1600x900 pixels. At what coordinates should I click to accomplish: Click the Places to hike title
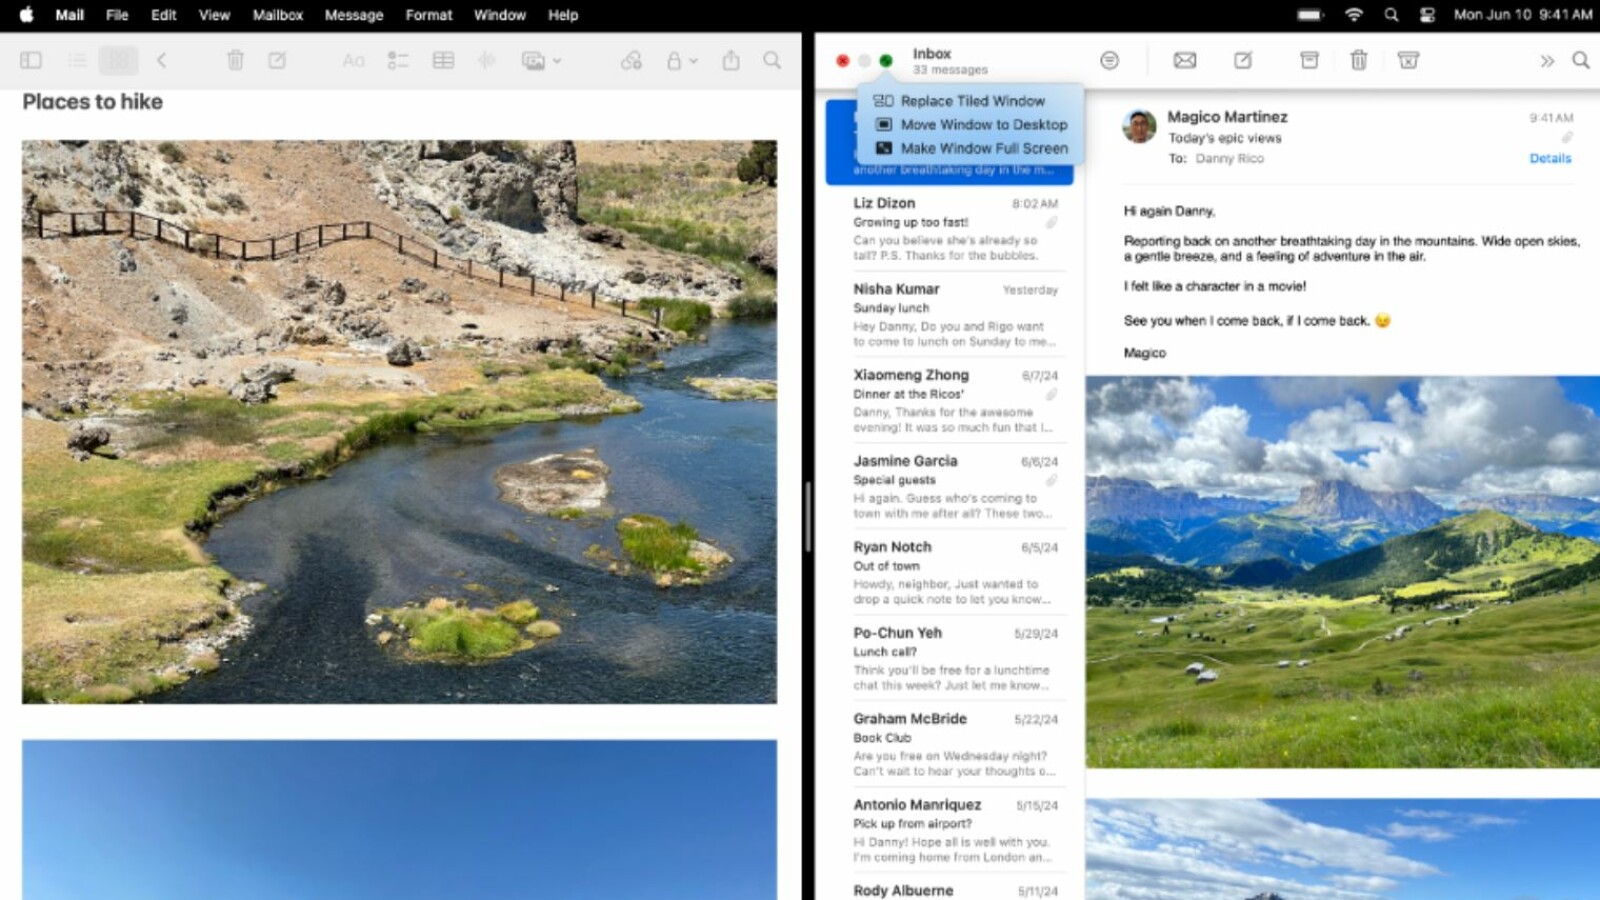coord(92,102)
